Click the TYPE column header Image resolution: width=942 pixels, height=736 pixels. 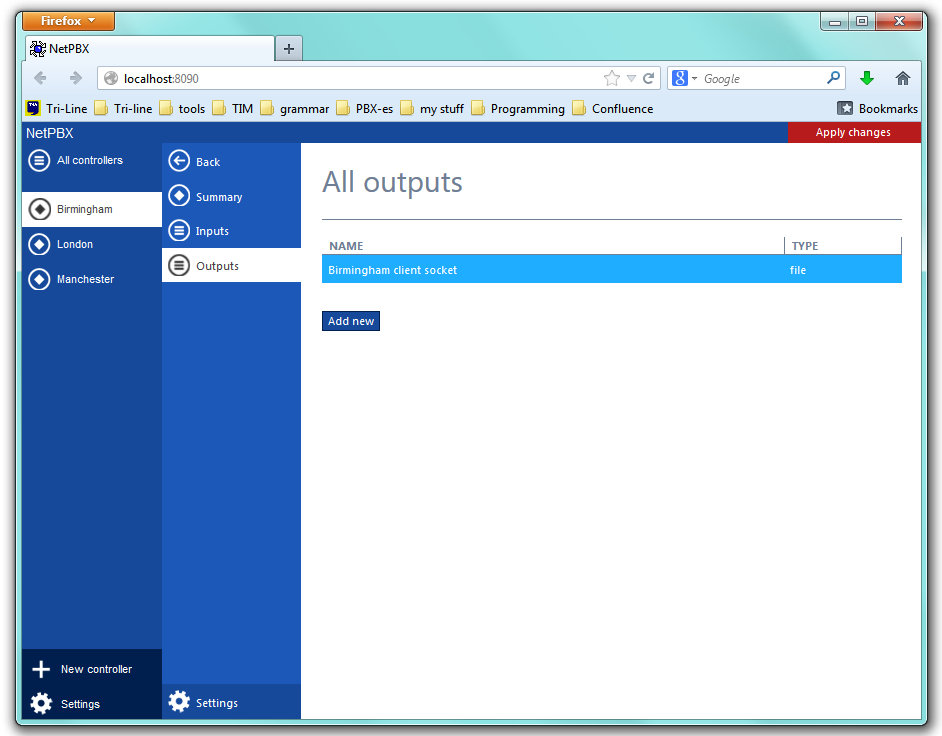pyautogui.click(x=805, y=246)
